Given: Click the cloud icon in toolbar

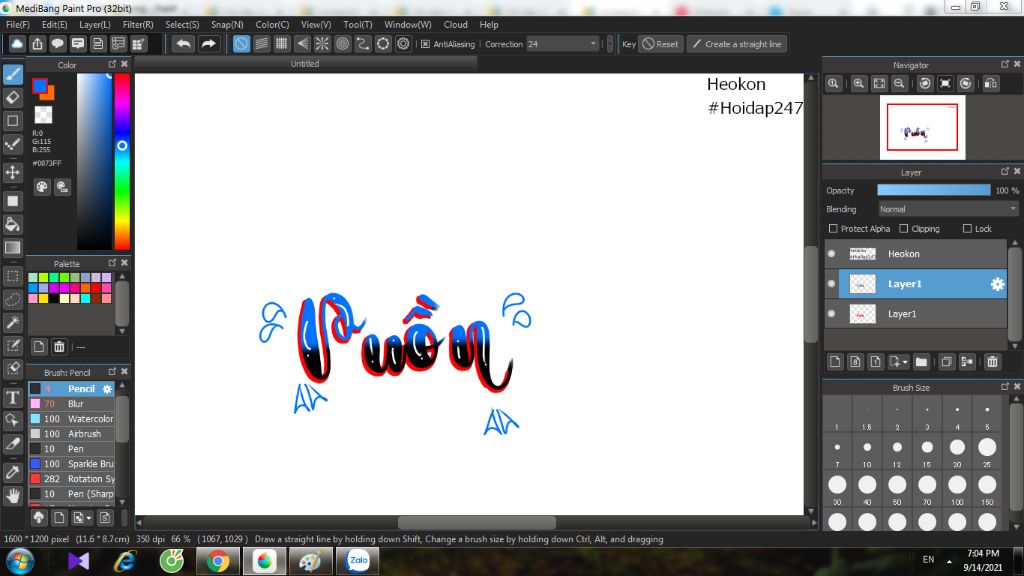Looking at the screenshot, I should coord(17,44).
